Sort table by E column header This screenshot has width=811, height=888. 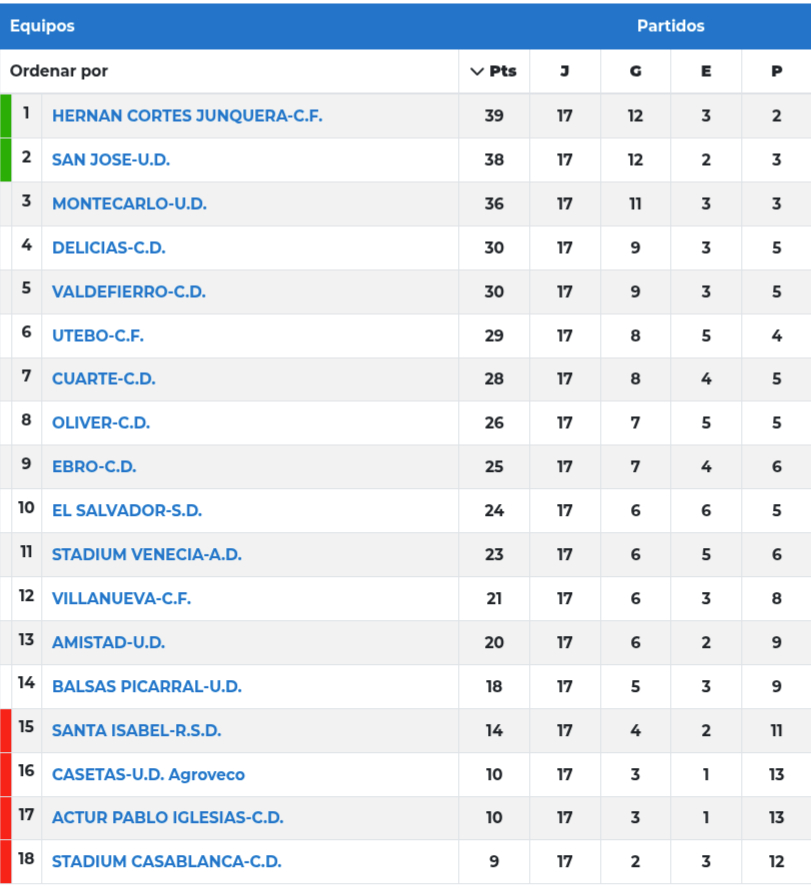pos(706,71)
